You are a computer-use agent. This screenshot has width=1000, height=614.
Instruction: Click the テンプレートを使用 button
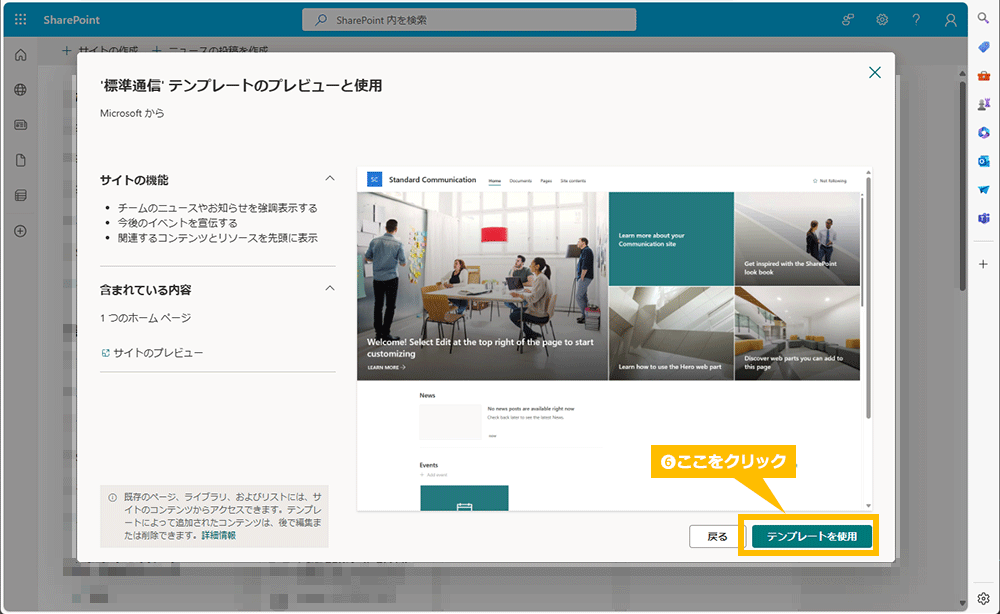coord(810,536)
